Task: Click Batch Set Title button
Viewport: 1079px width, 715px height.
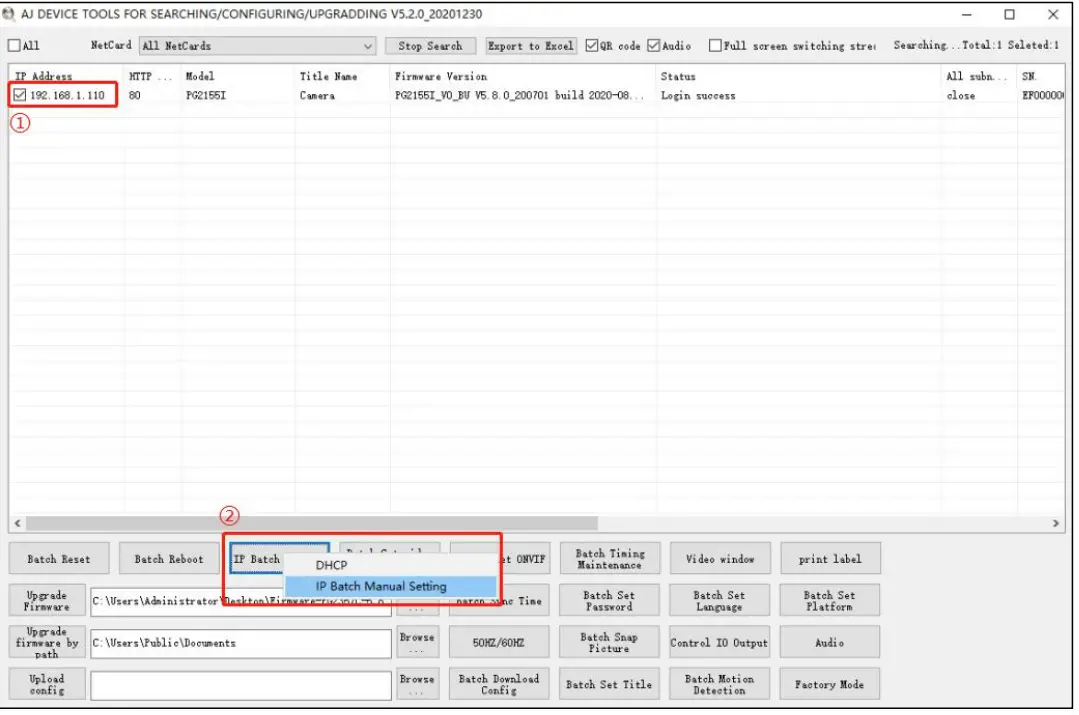Action: 610,684
